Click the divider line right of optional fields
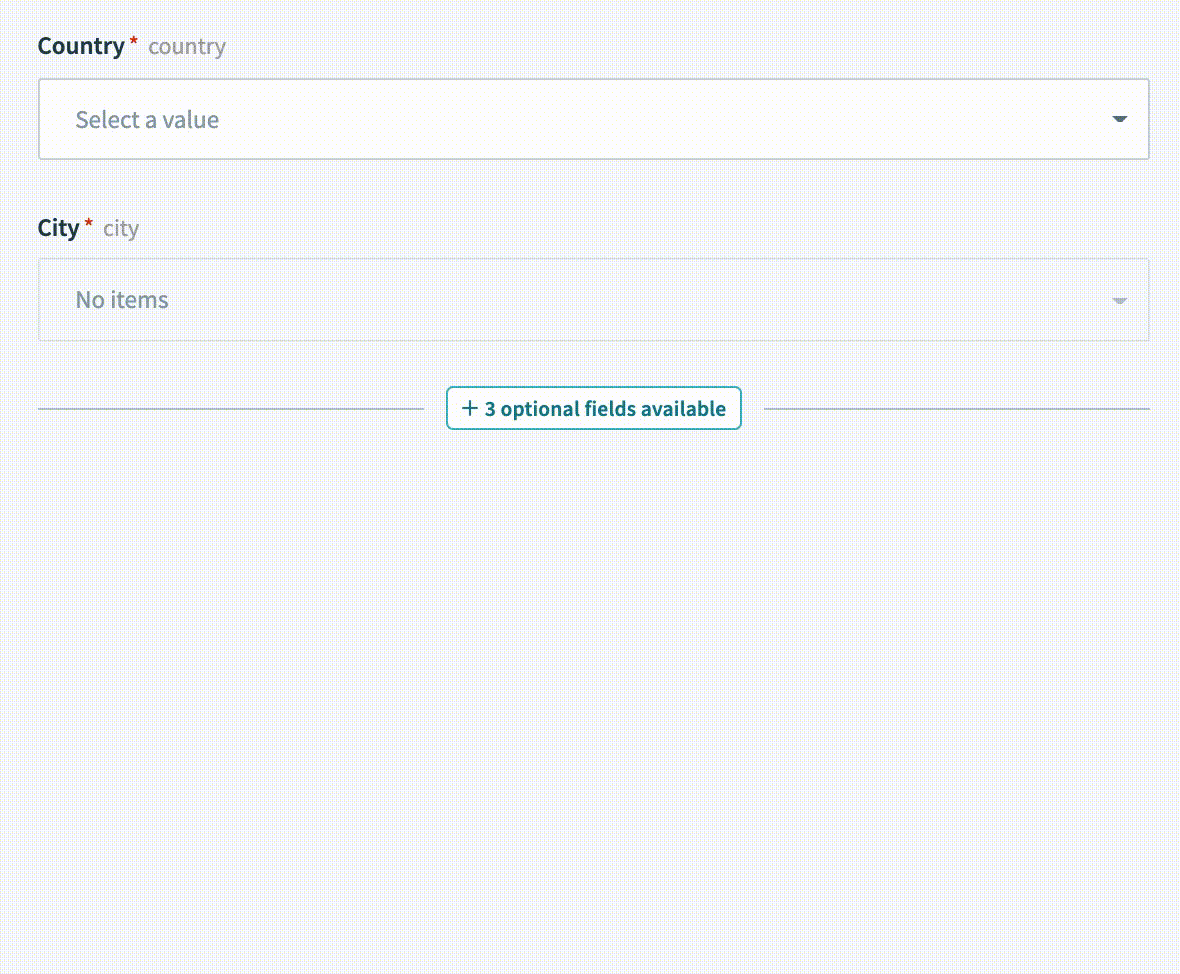Screen dimensions: 1180x974 [x=956, y=409]
